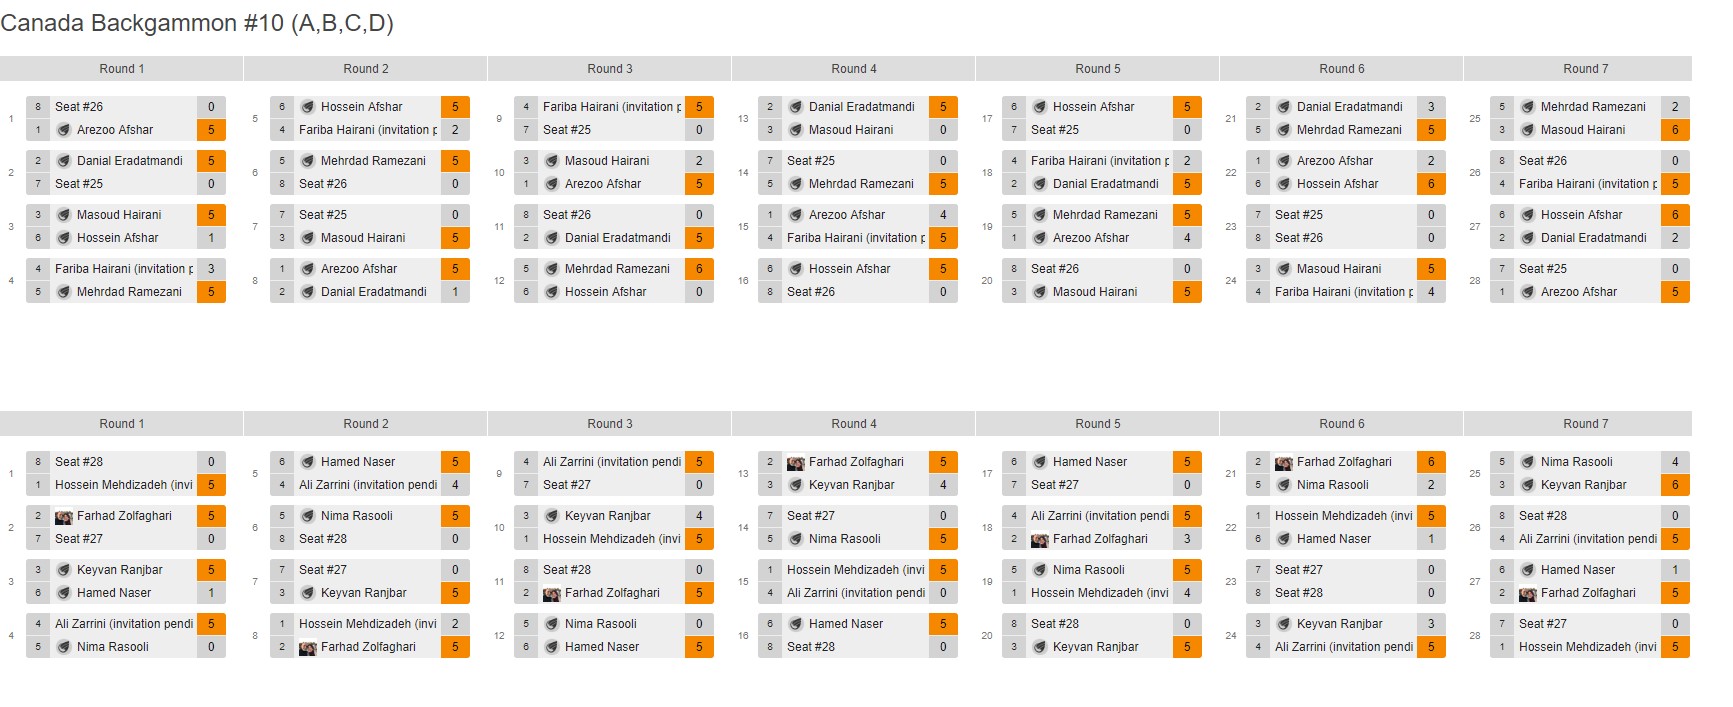Click Farhad Zolfaghari's orange score 6 in bottom Round 6

[x=1431, y=462]
